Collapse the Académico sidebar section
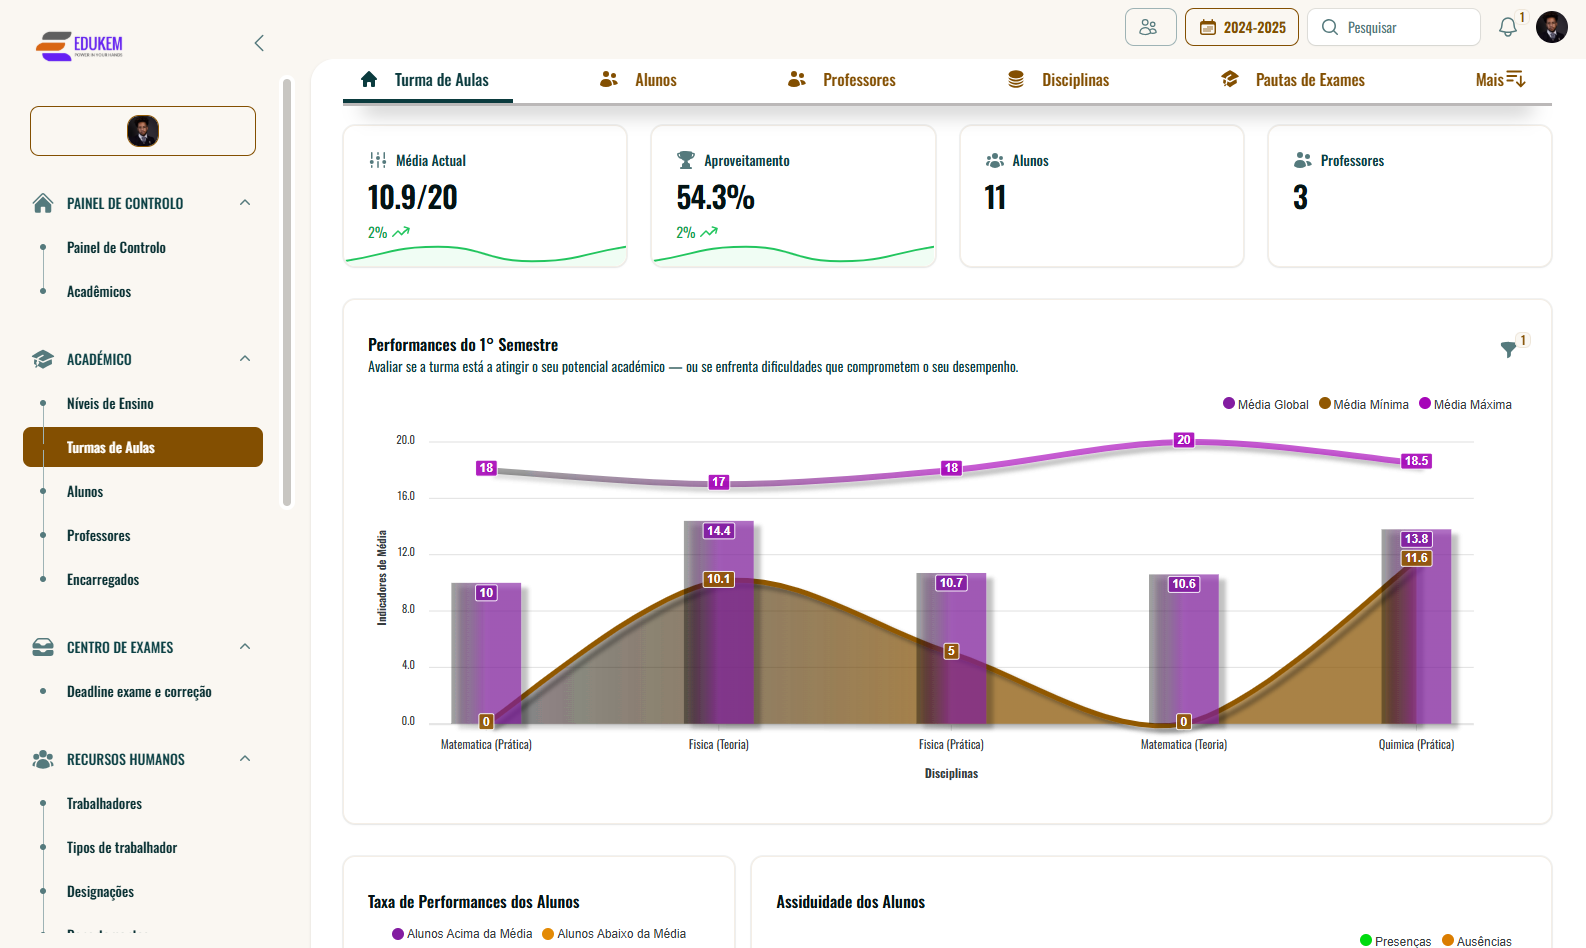Image resolution: width=1586 pixels, height=948 pixels. point(245,359)
